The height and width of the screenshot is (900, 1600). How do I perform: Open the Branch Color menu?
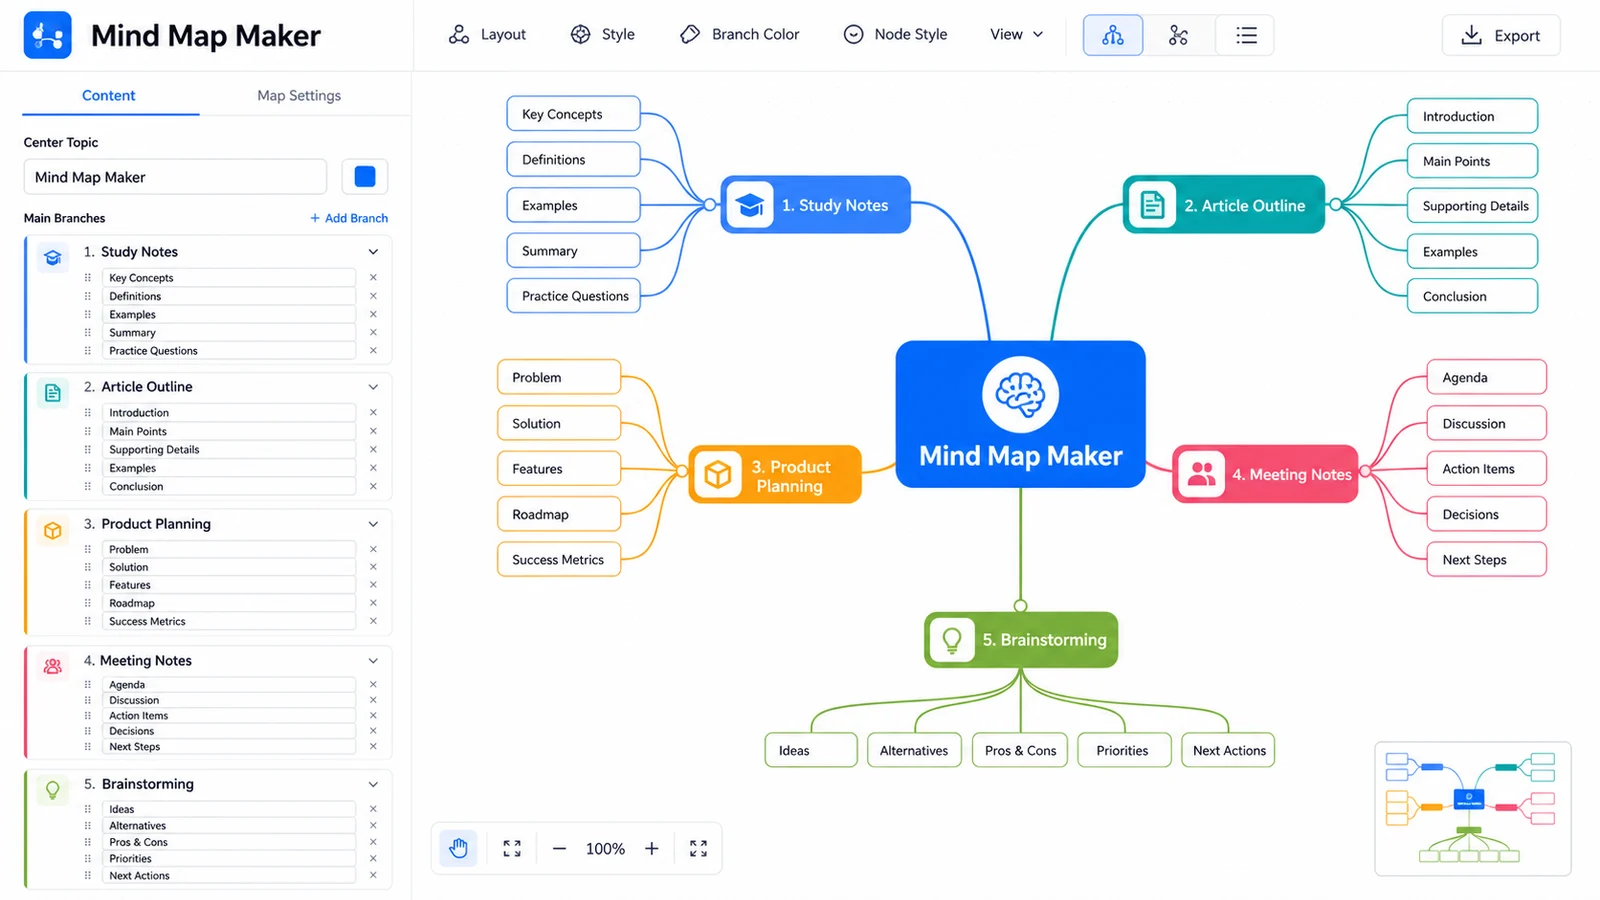click(x=740, y=34)
